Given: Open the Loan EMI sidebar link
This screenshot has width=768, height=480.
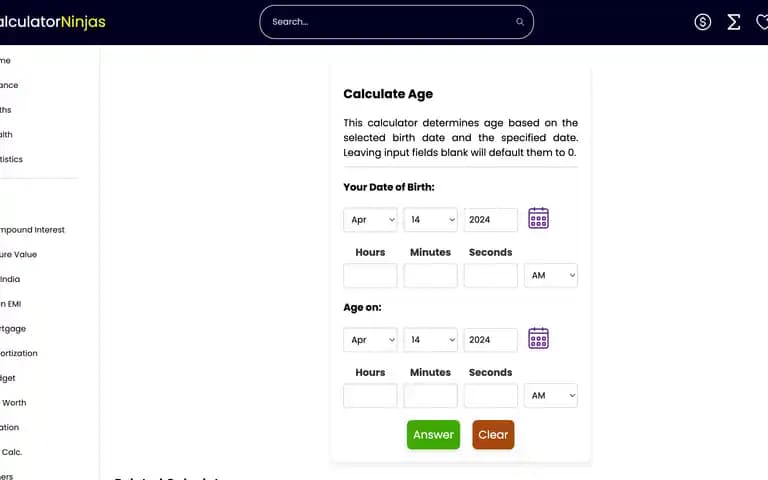Looking at the screenshot, I should pos(11,304).
